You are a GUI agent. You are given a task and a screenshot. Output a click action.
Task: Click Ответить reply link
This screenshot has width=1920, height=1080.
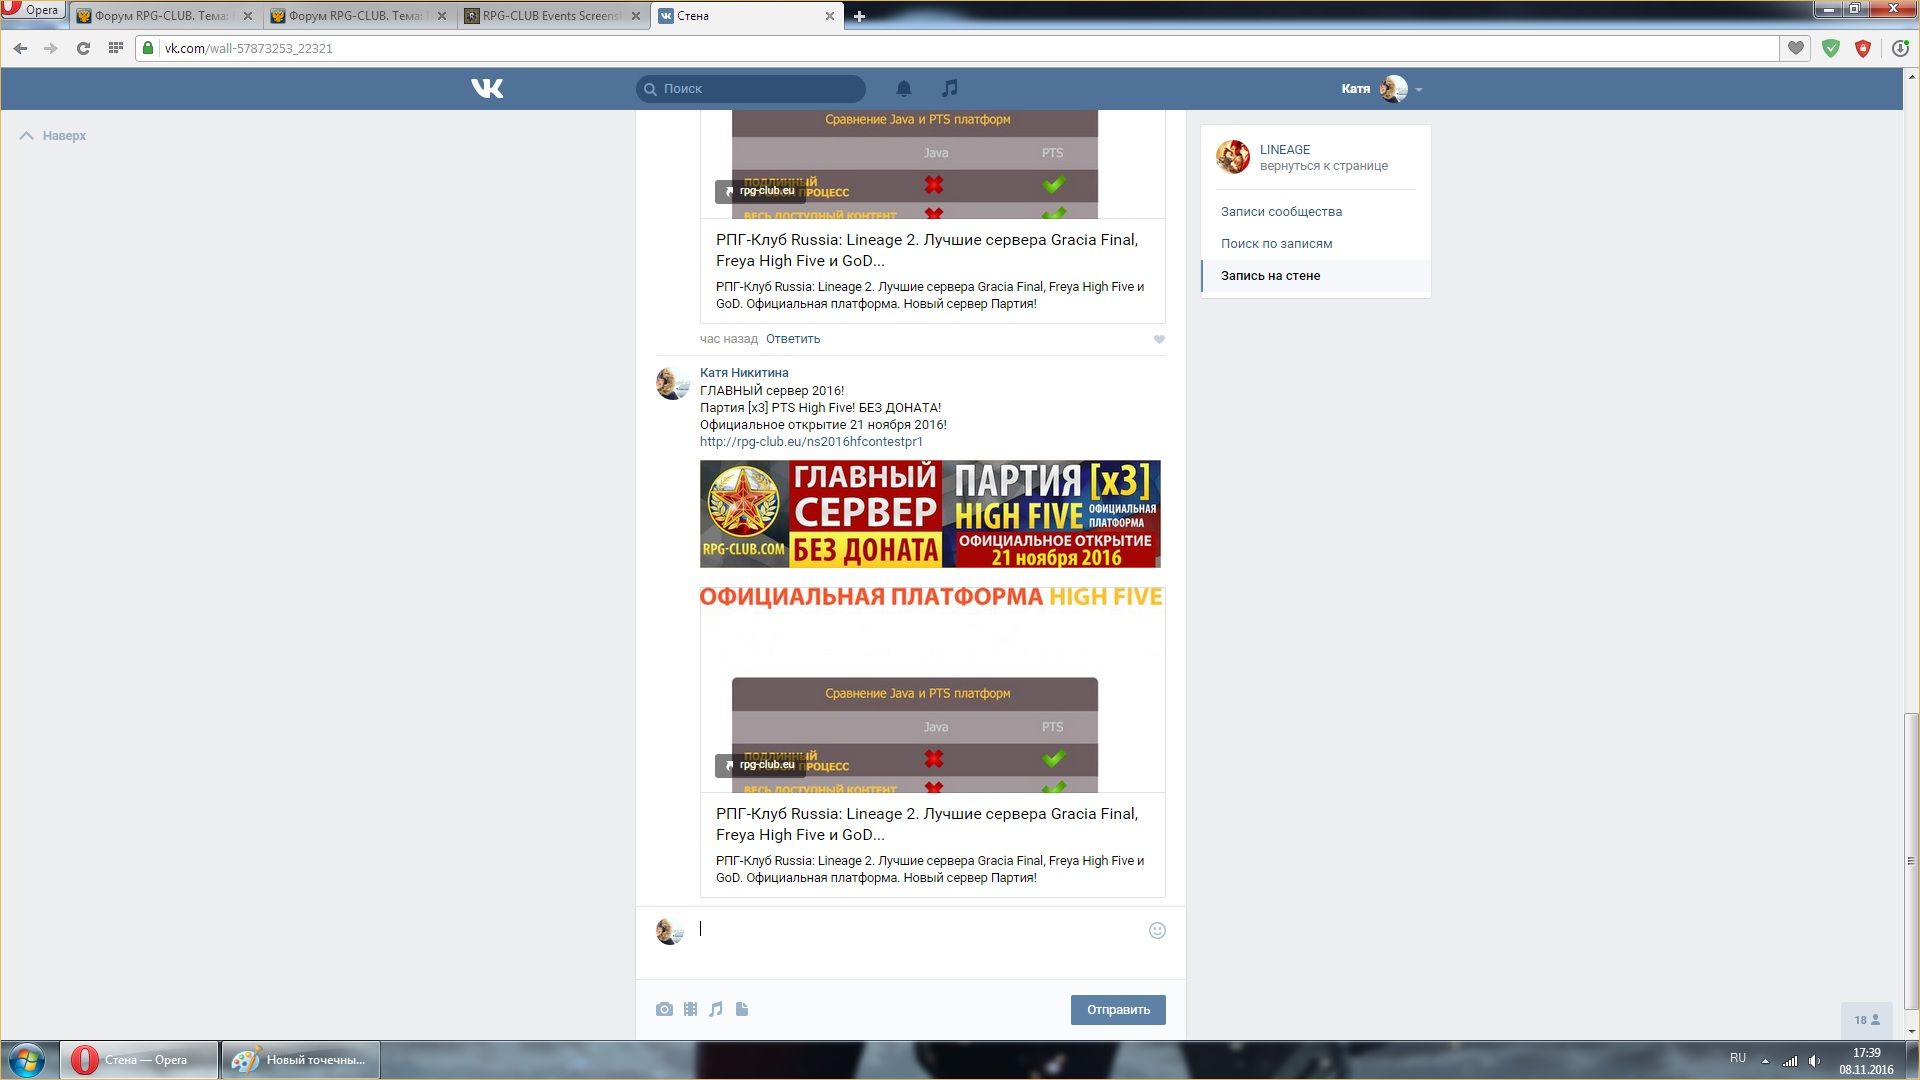tap(792, 339)
